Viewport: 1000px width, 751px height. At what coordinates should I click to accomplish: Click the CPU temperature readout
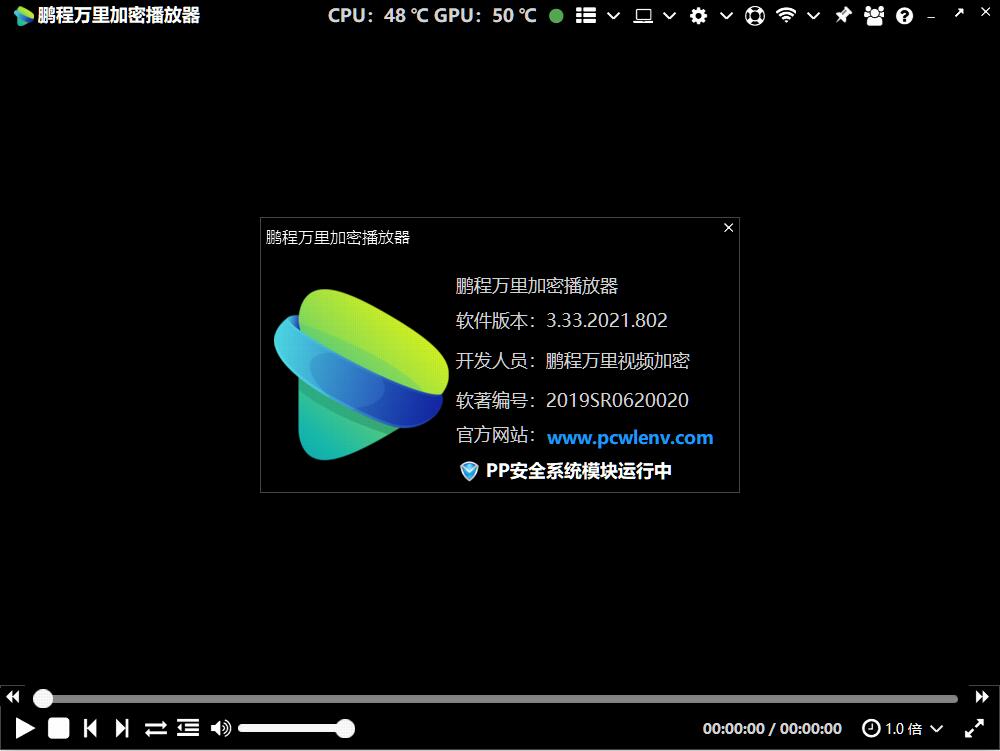(378, 16)
